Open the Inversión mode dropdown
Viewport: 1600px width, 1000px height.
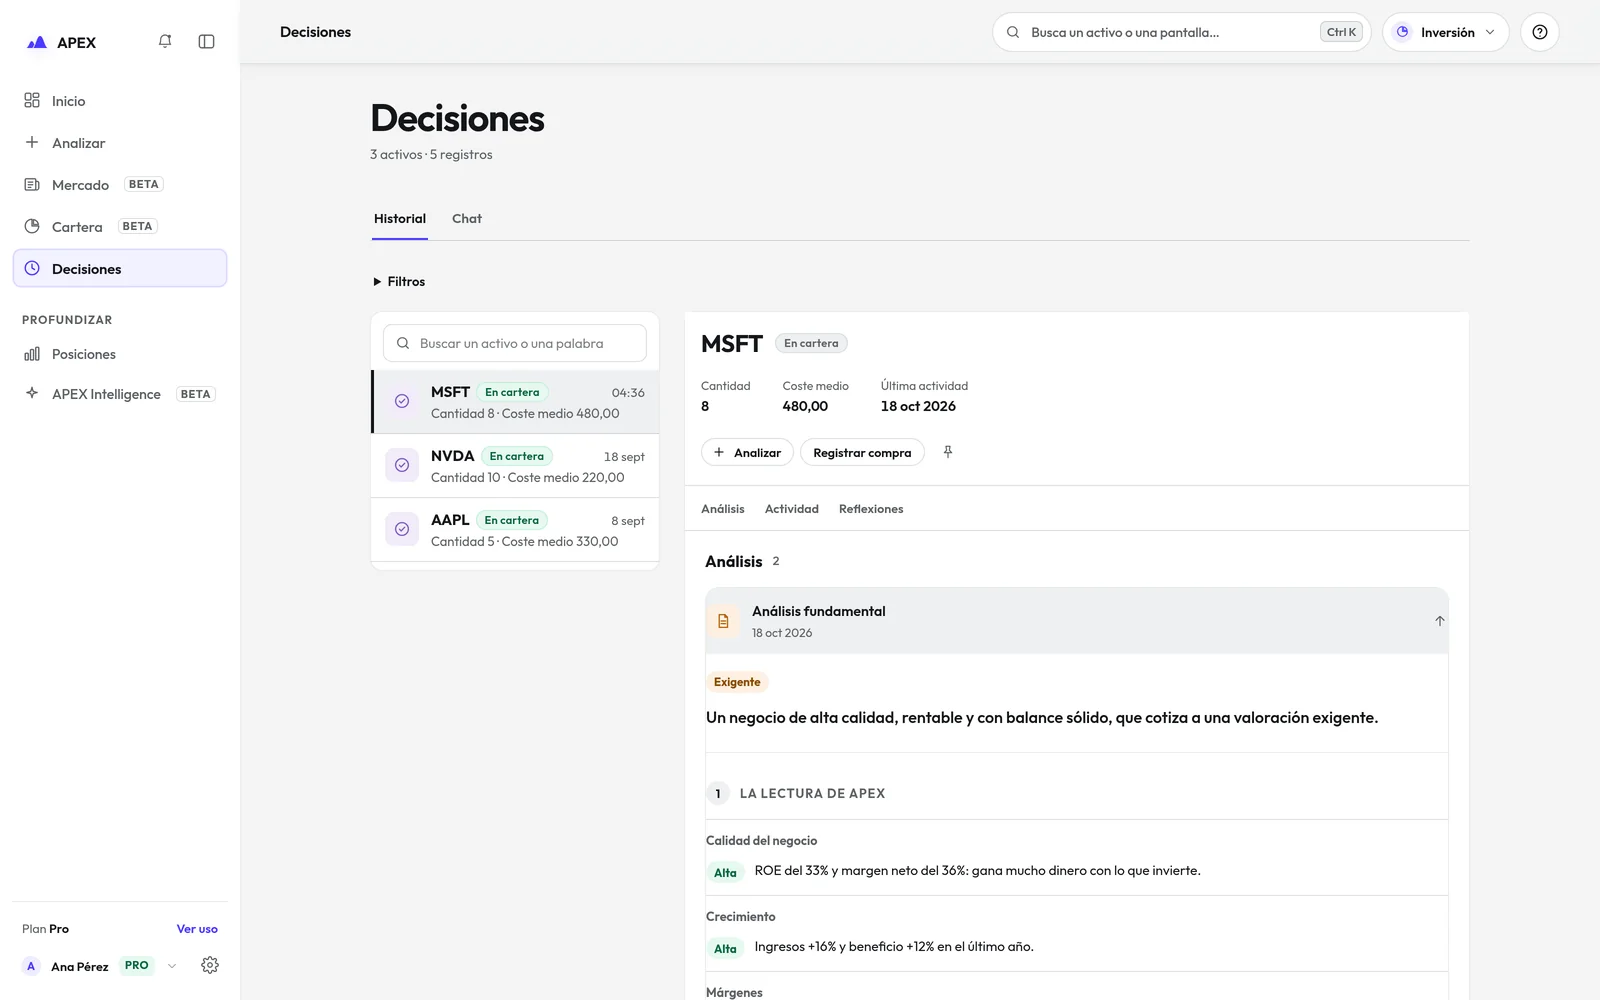1446,32
